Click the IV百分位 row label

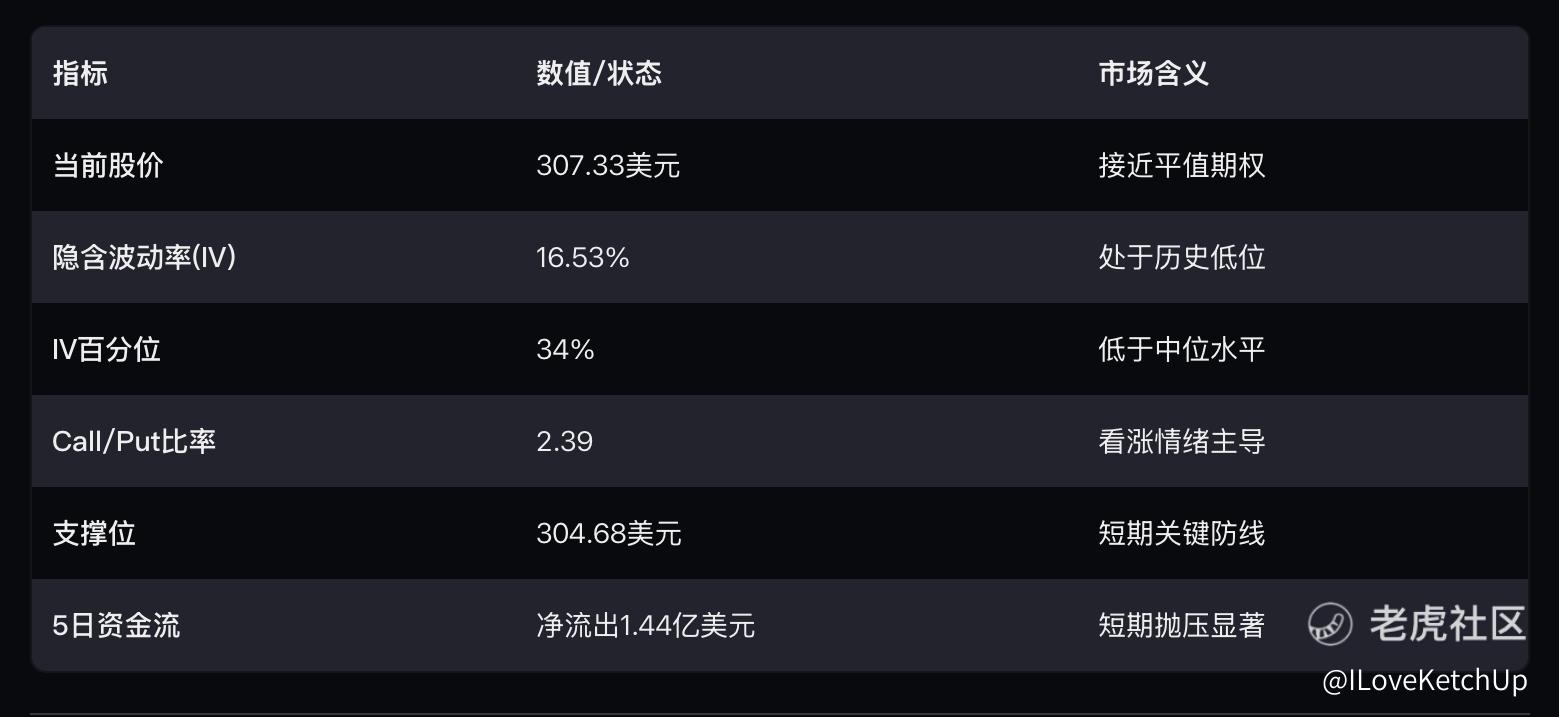[x=106, y=349]
